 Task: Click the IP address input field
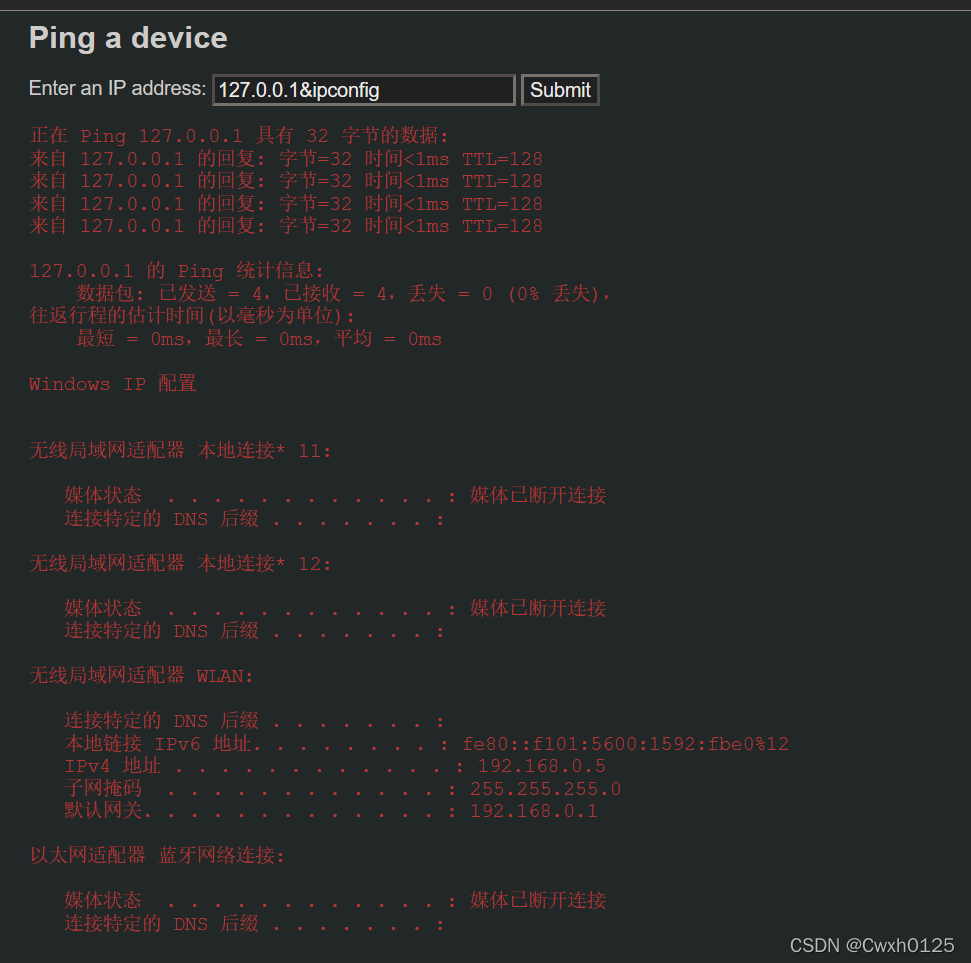pyautogui.click(x=364, y=90)
